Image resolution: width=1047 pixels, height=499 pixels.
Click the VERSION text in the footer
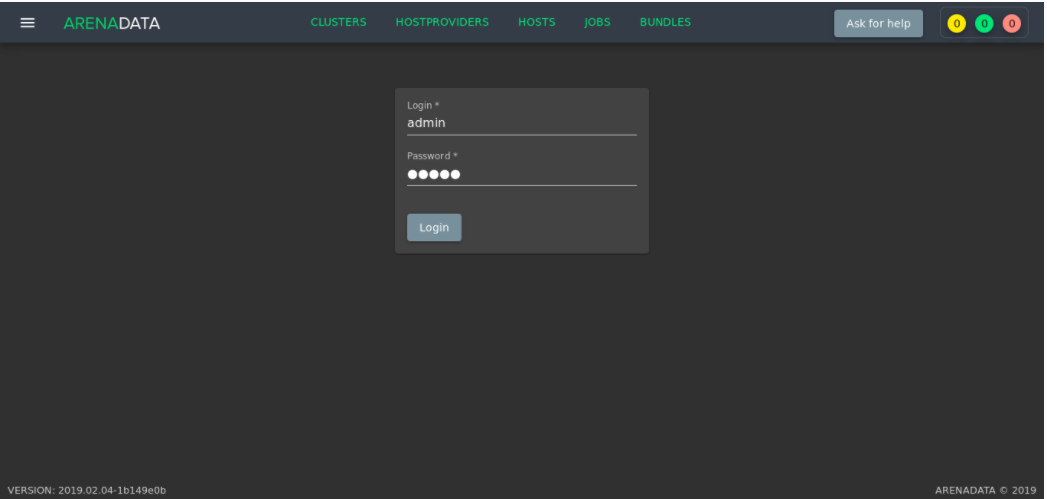click(87, 490)
